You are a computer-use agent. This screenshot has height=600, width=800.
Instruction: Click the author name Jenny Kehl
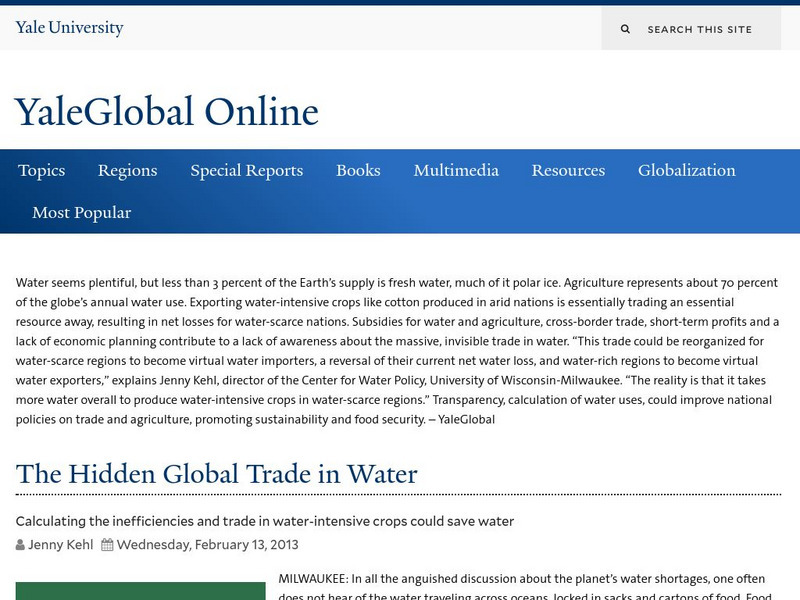(60, 544)
